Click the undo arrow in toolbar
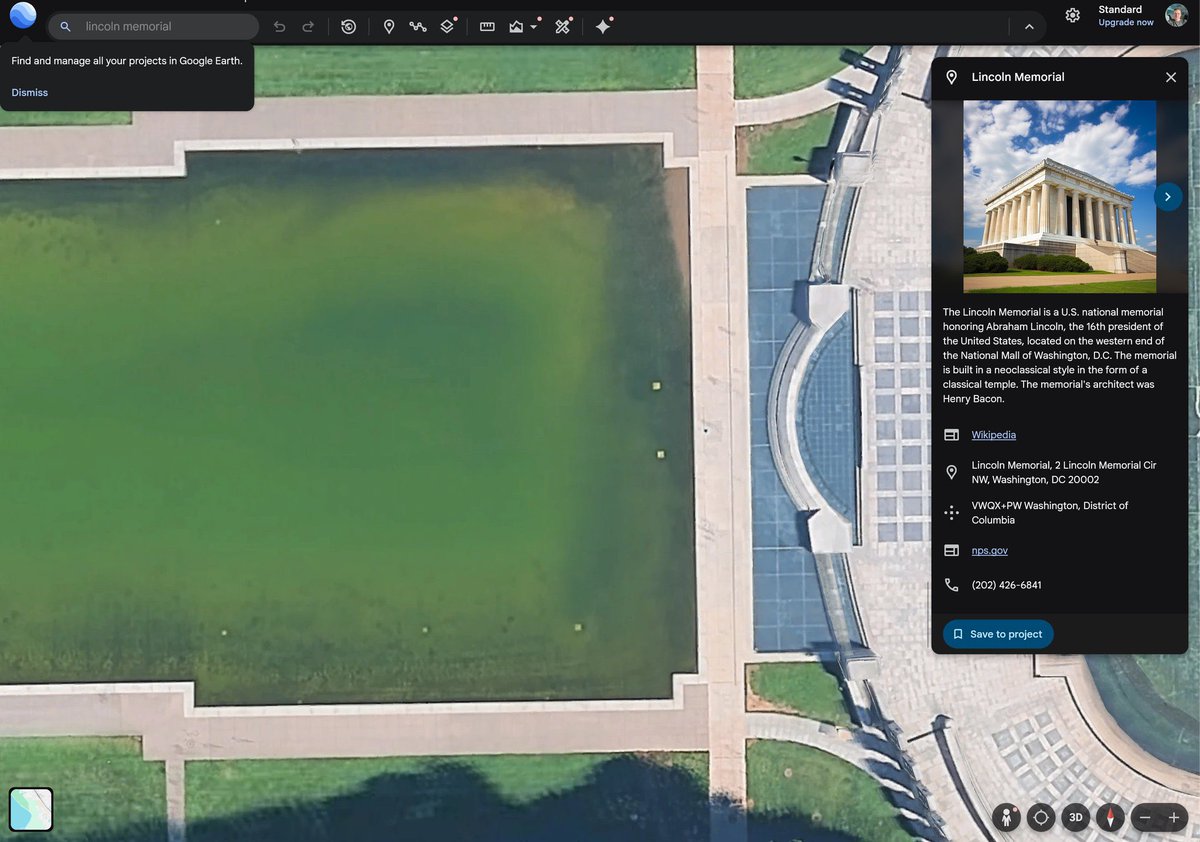Screen dimensions: 1200x842 click(280, 27)
